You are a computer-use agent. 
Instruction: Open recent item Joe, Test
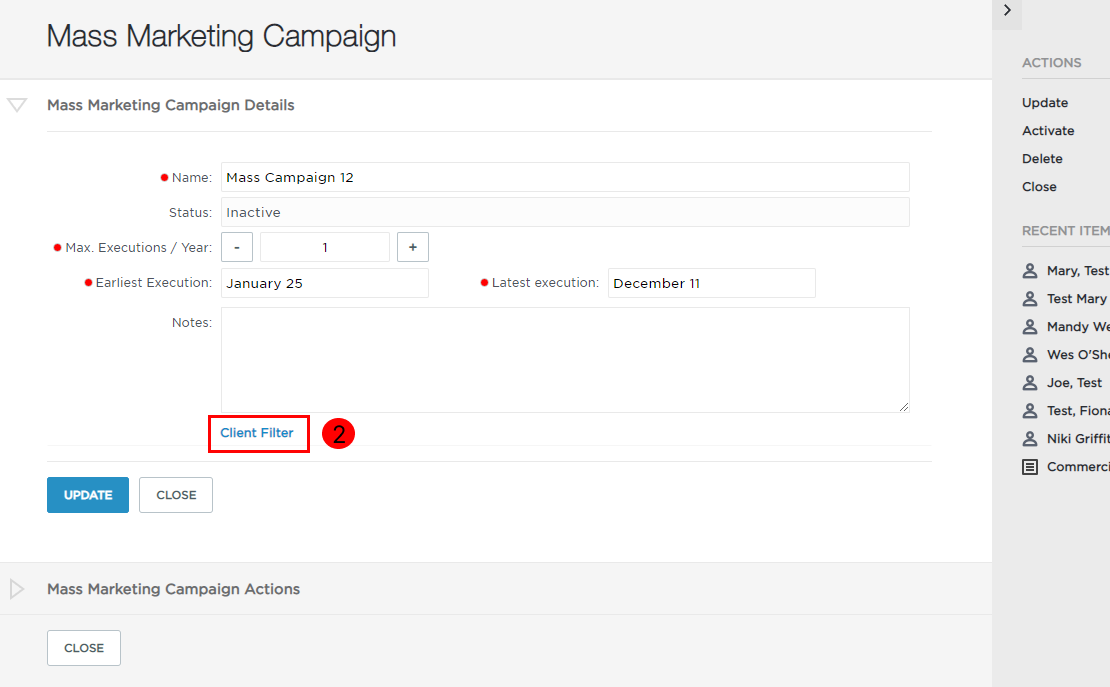1075,383
